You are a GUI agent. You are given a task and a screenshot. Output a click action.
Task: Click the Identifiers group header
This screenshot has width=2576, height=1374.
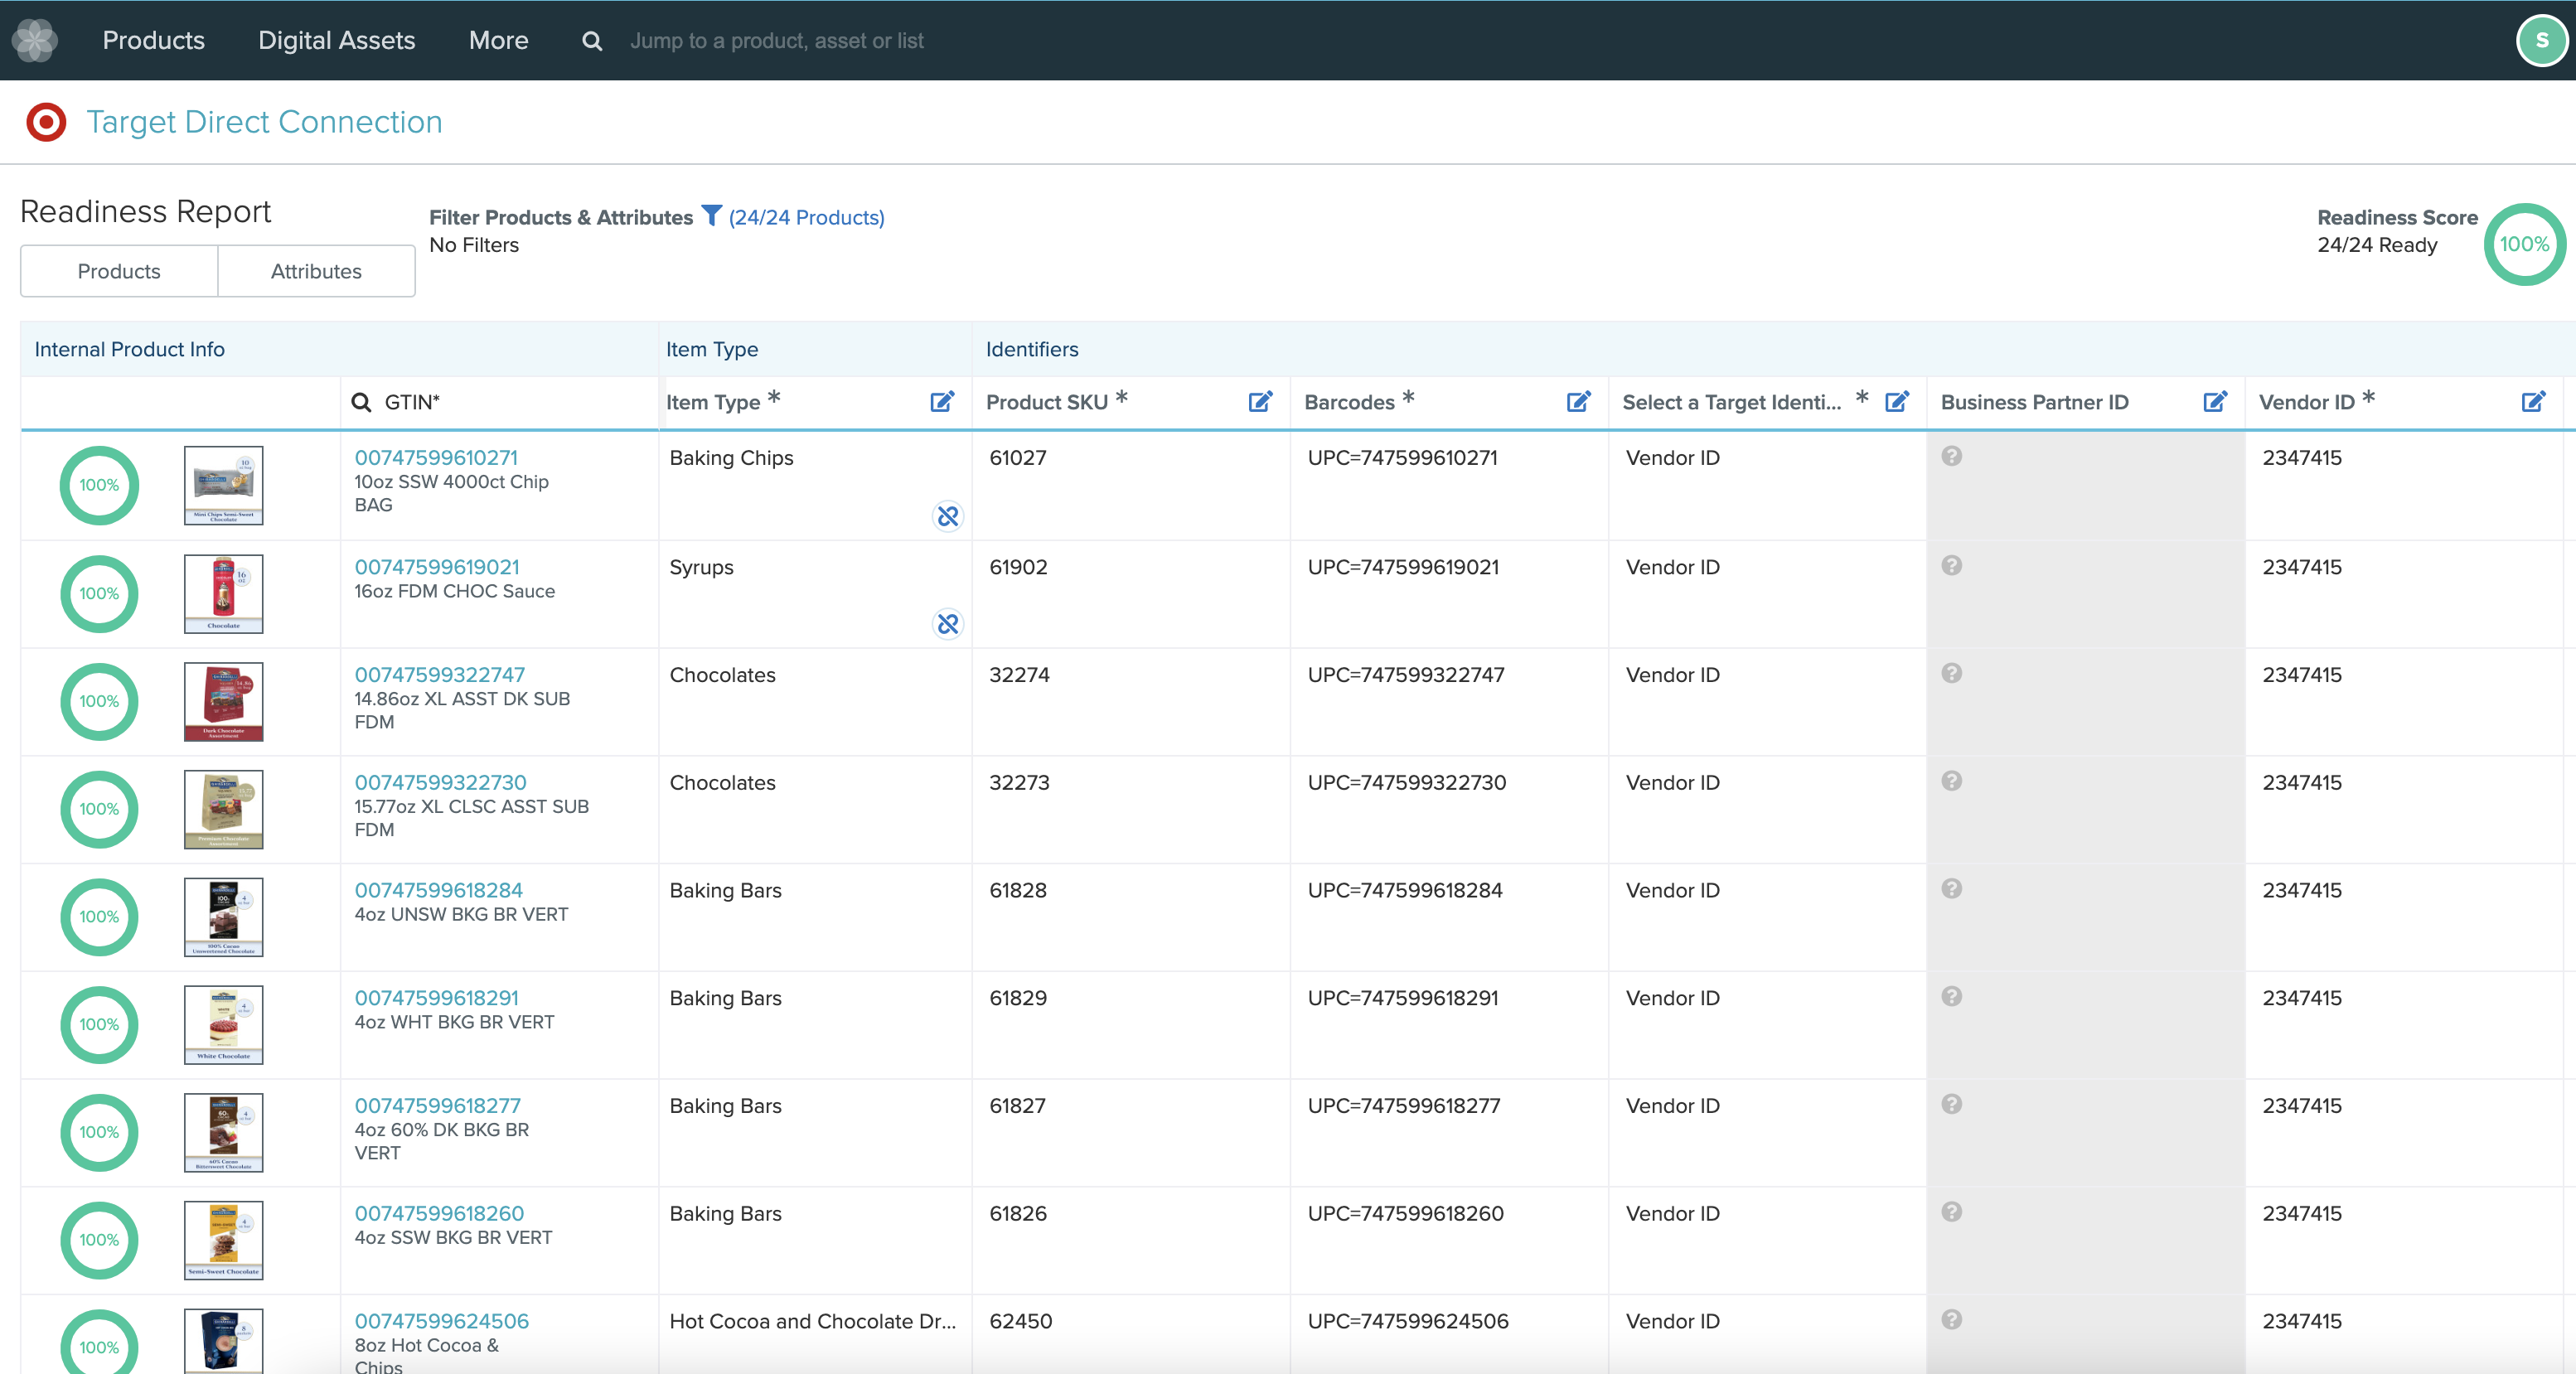tap(1032, 349)
